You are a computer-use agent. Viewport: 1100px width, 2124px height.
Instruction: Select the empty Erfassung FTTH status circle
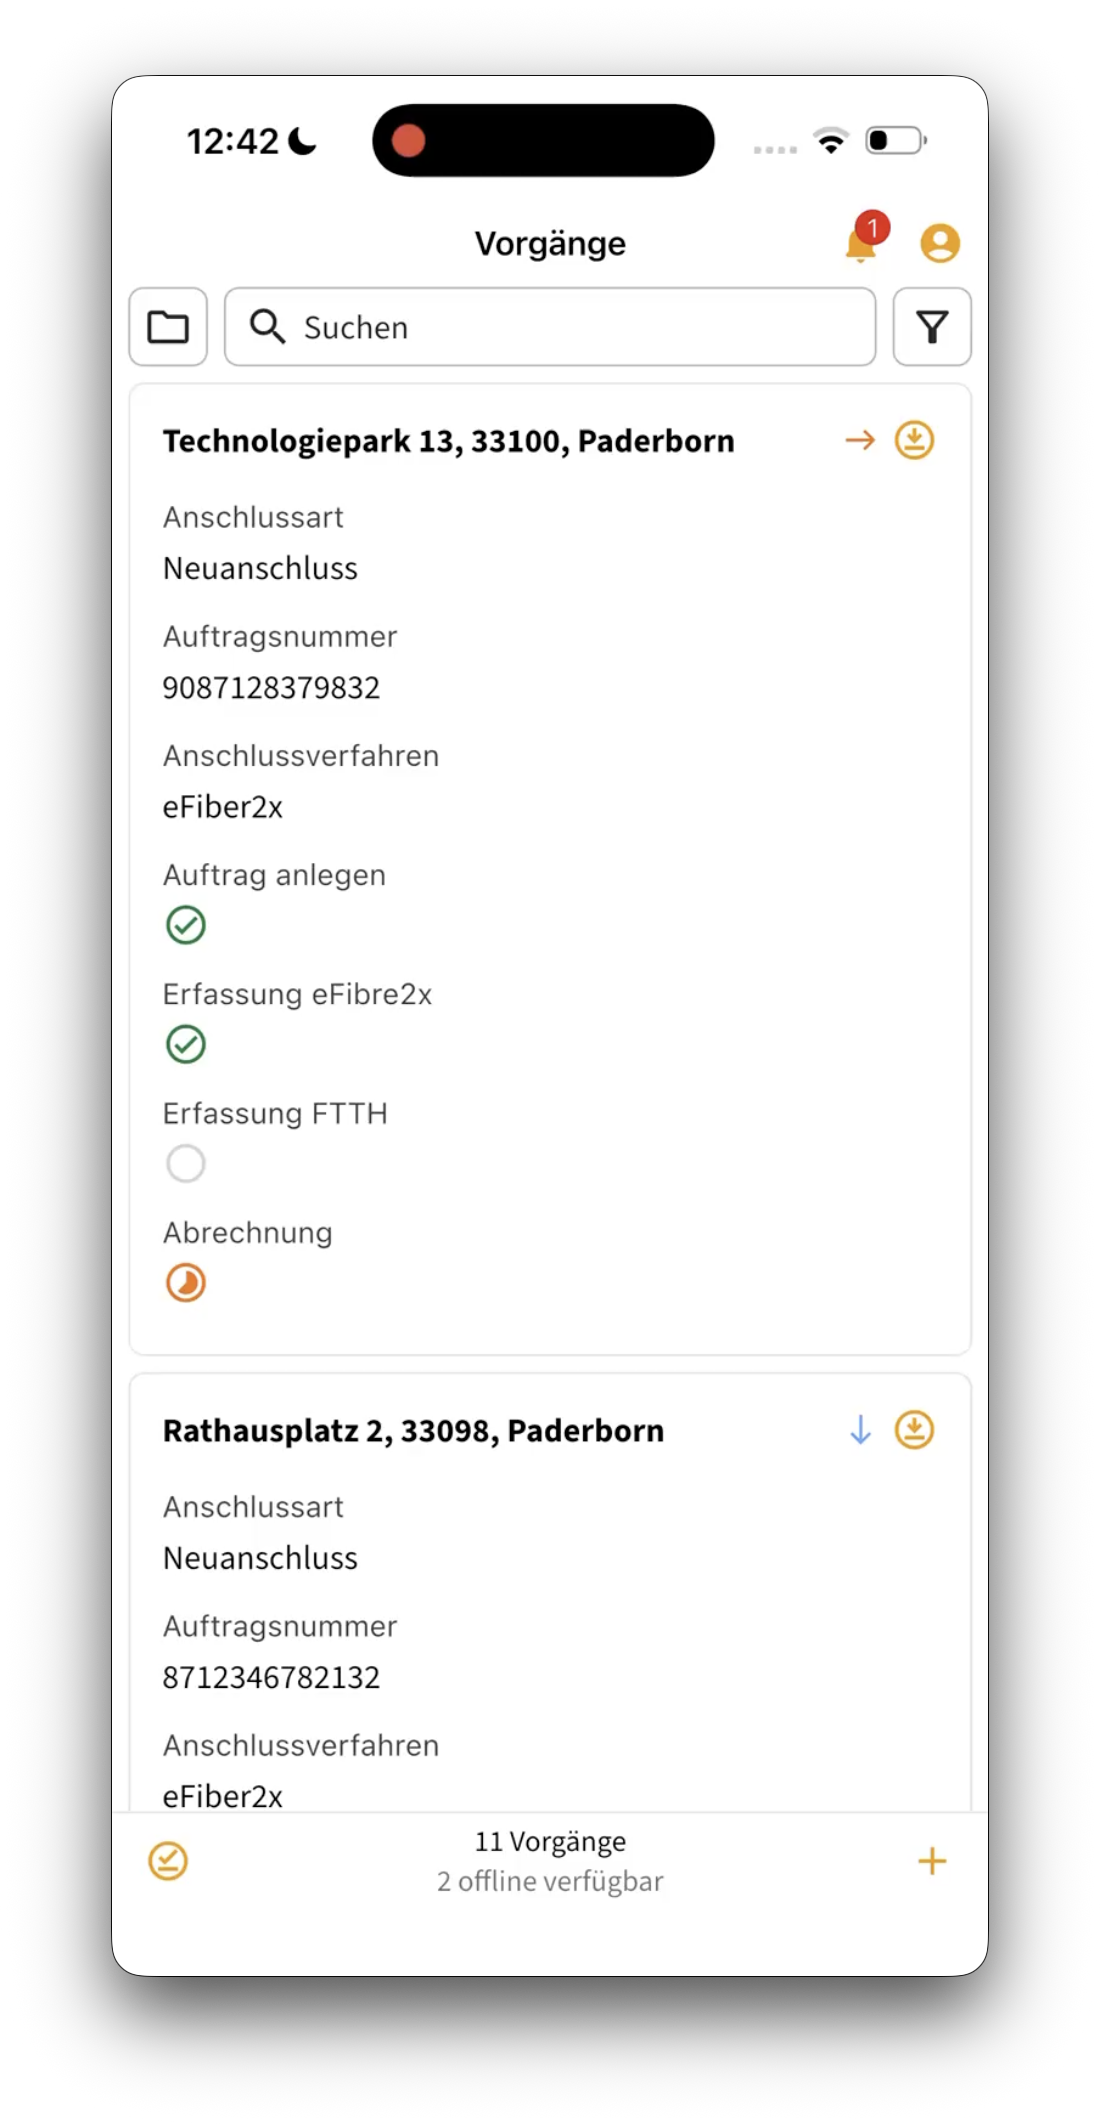(x=186, y=1163)
